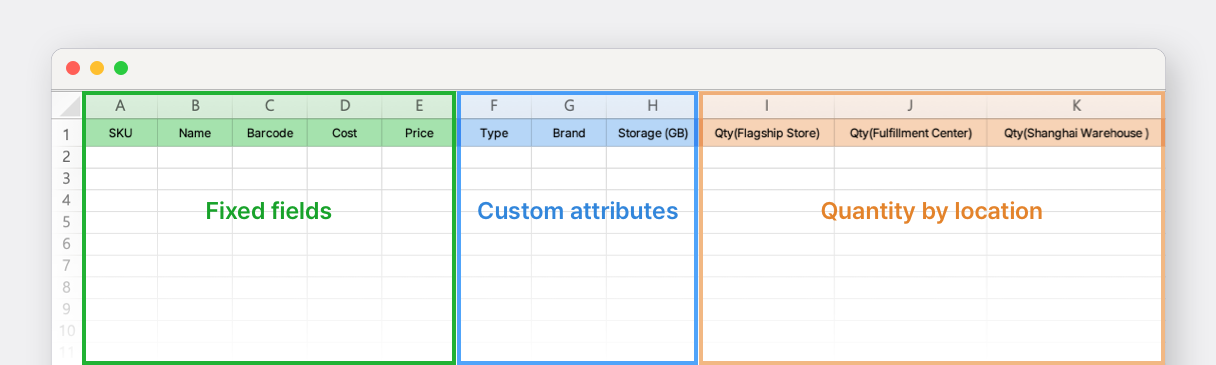Screen dimensions: 1216x365
Task: Click the Qty(Flagship Store) header cell
Action: pos(767,133)
